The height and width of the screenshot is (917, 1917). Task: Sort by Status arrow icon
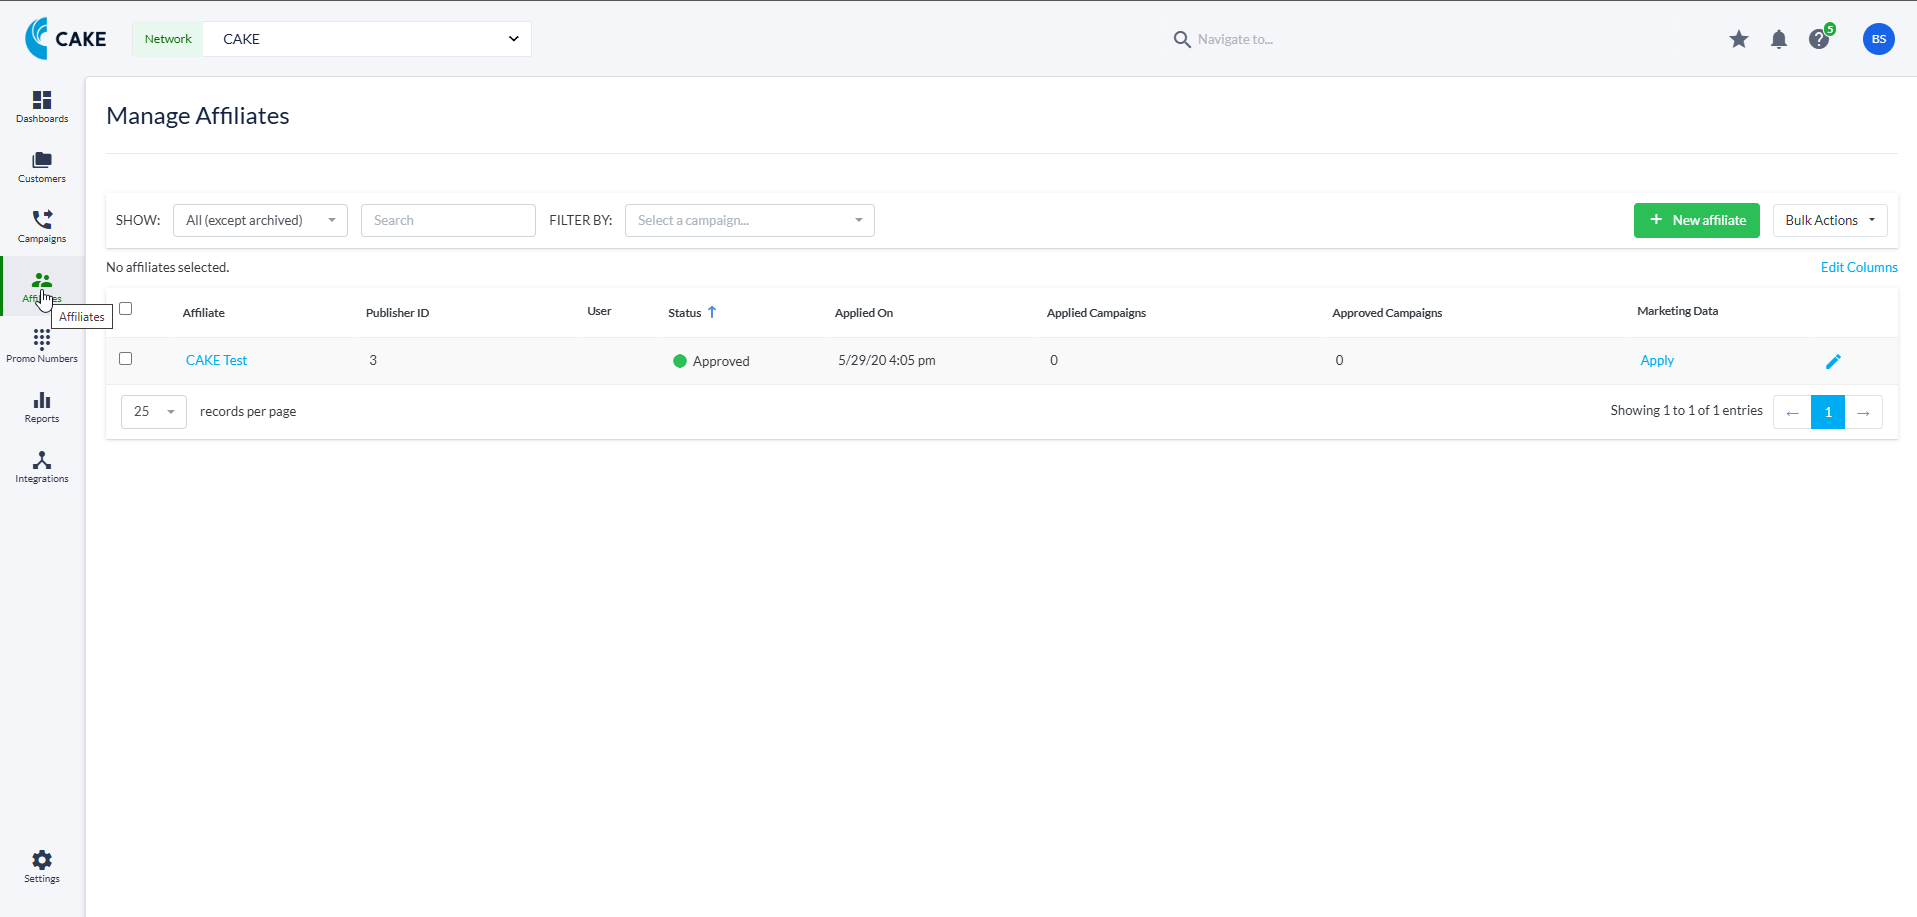712,312
